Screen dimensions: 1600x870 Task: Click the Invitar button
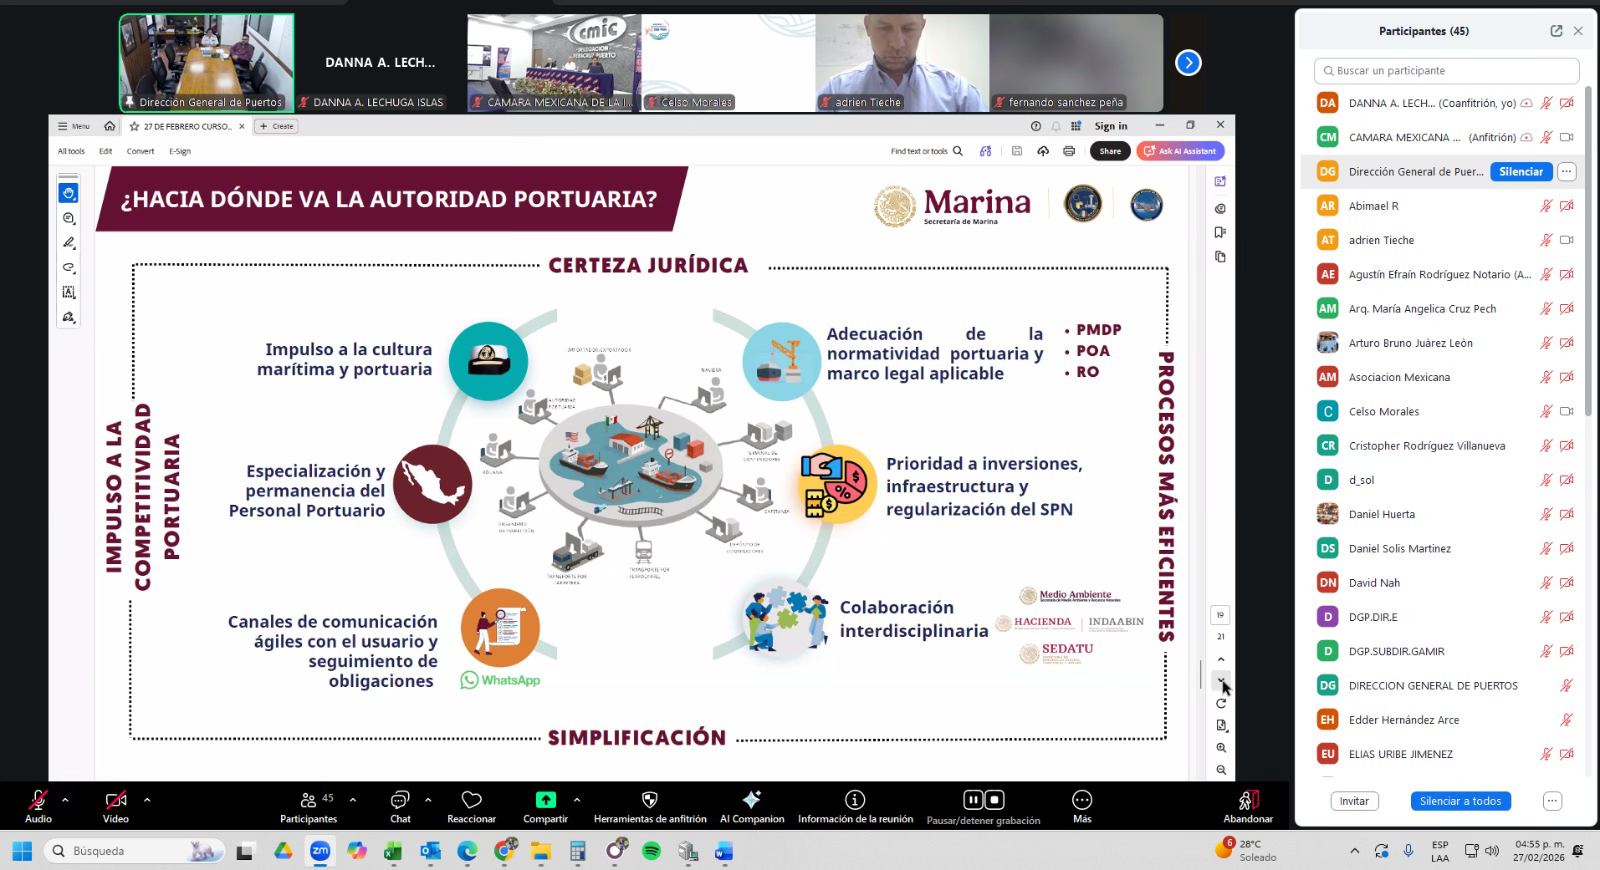(1354, 801)
